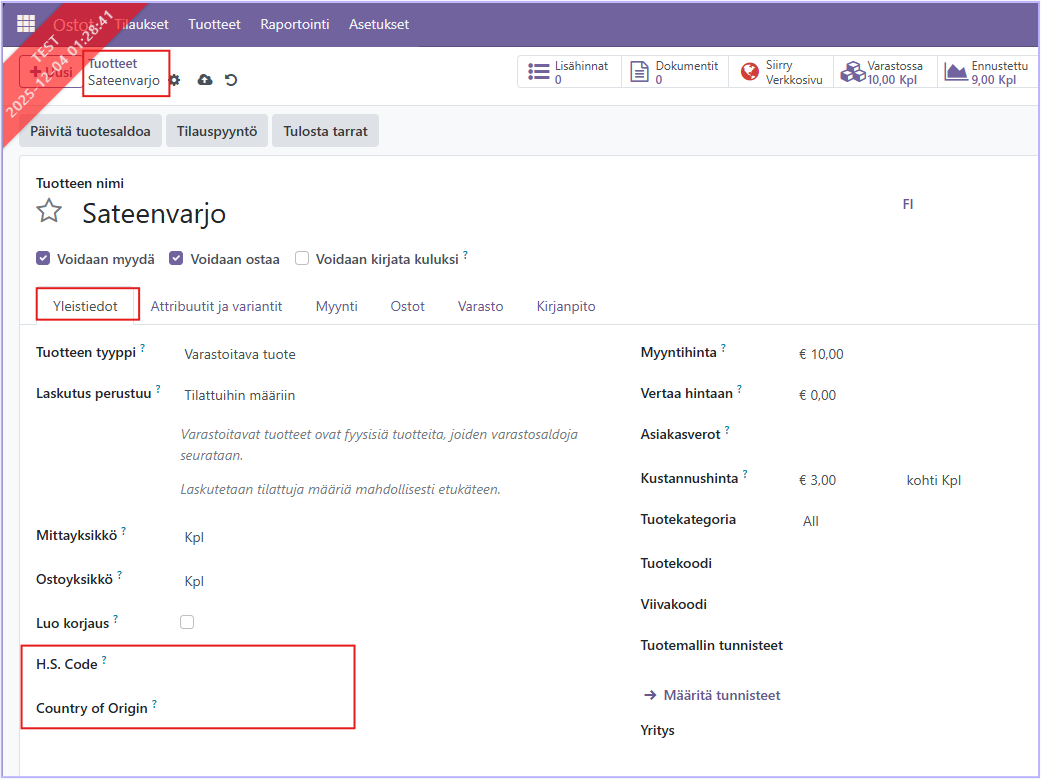
Task: Toggle the Voidaan myydä checkbox
Action: [x=43, y=258]
